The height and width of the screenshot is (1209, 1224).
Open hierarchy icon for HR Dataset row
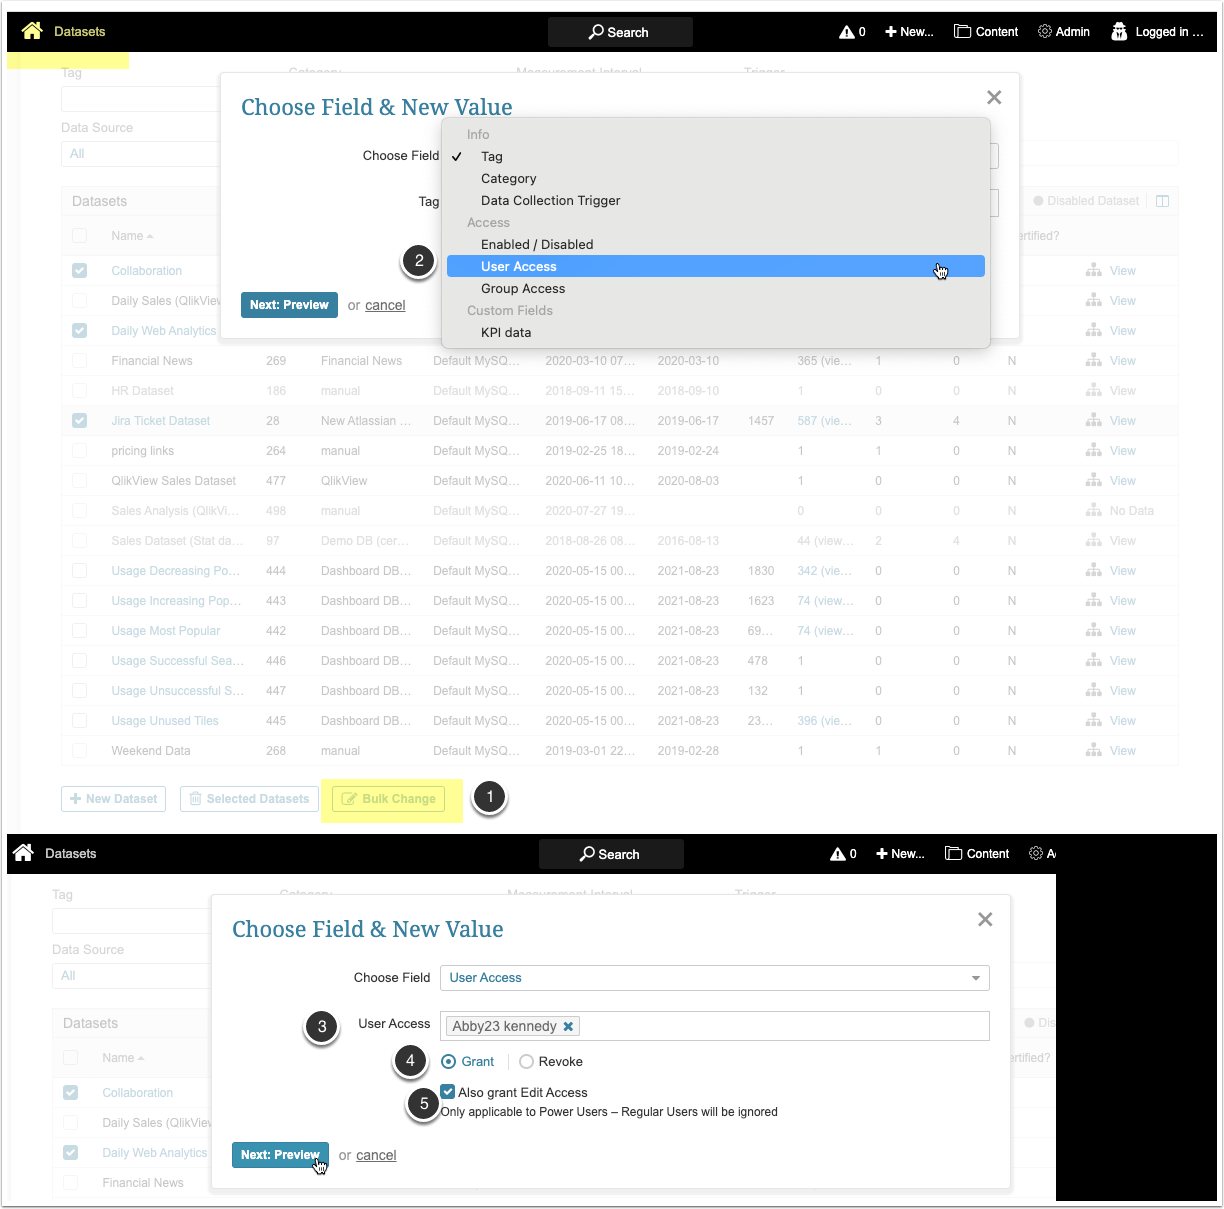(1094, 390)
